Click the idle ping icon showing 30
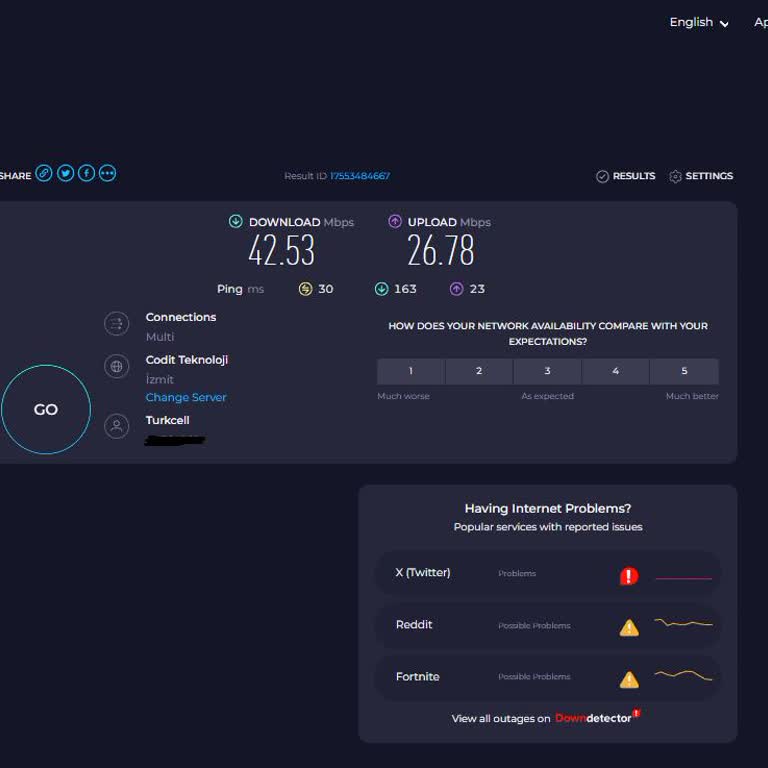Image resolution: width=768 pixels, height=768 pixels. (x=306, y=289)
